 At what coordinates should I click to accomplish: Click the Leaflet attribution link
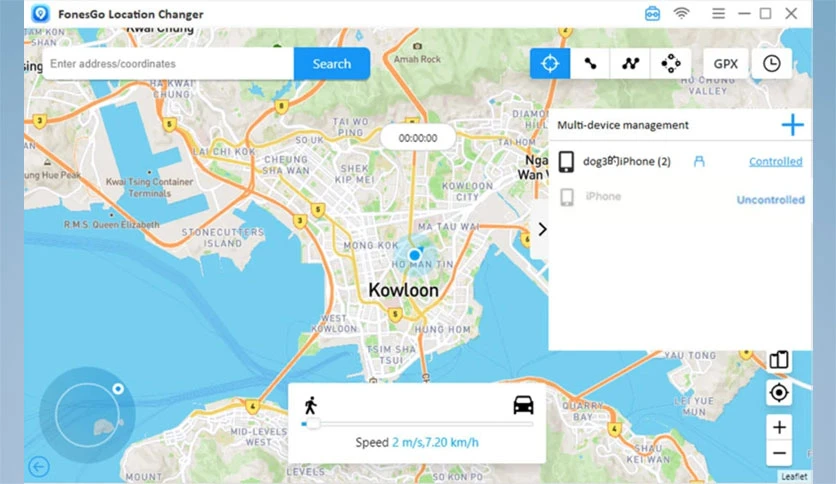794,476
